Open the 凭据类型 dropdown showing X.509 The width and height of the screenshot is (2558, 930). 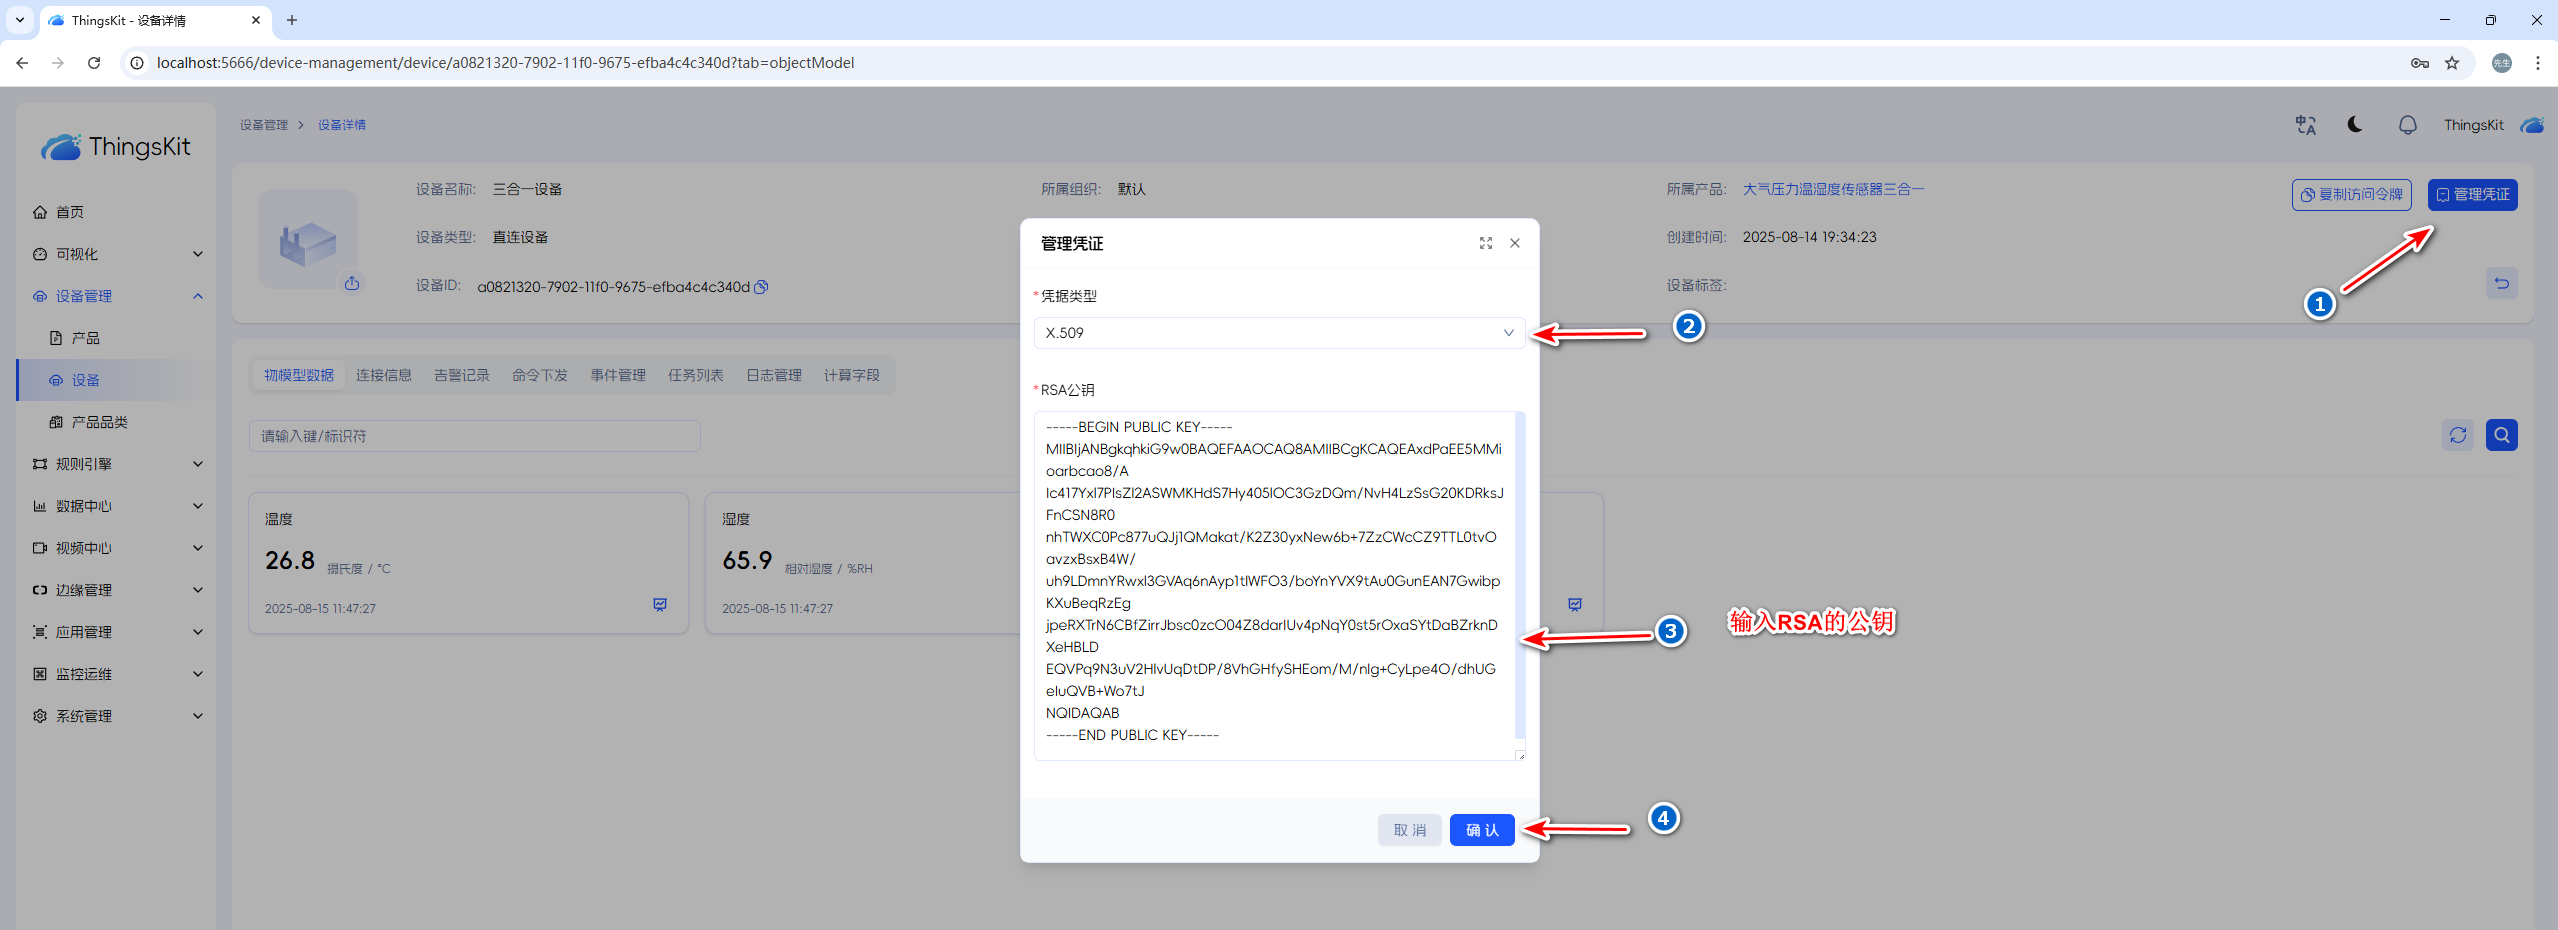(1278, 333)
